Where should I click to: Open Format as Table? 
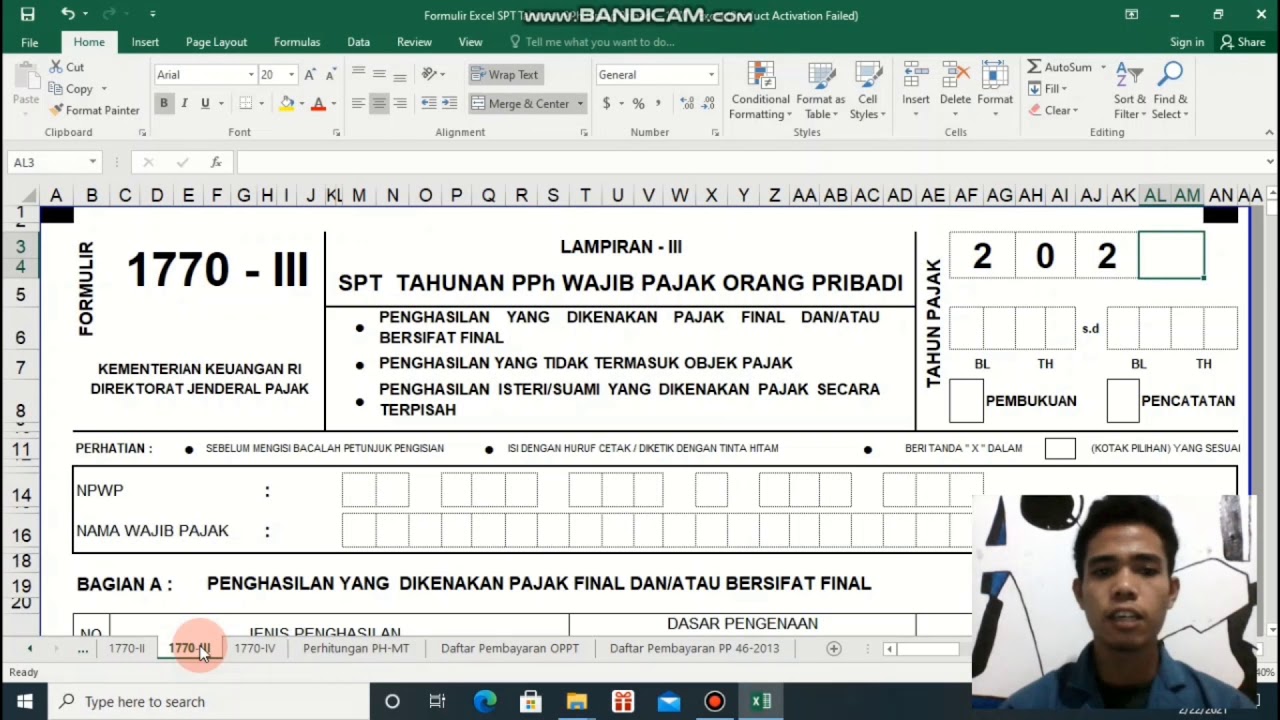820,91
